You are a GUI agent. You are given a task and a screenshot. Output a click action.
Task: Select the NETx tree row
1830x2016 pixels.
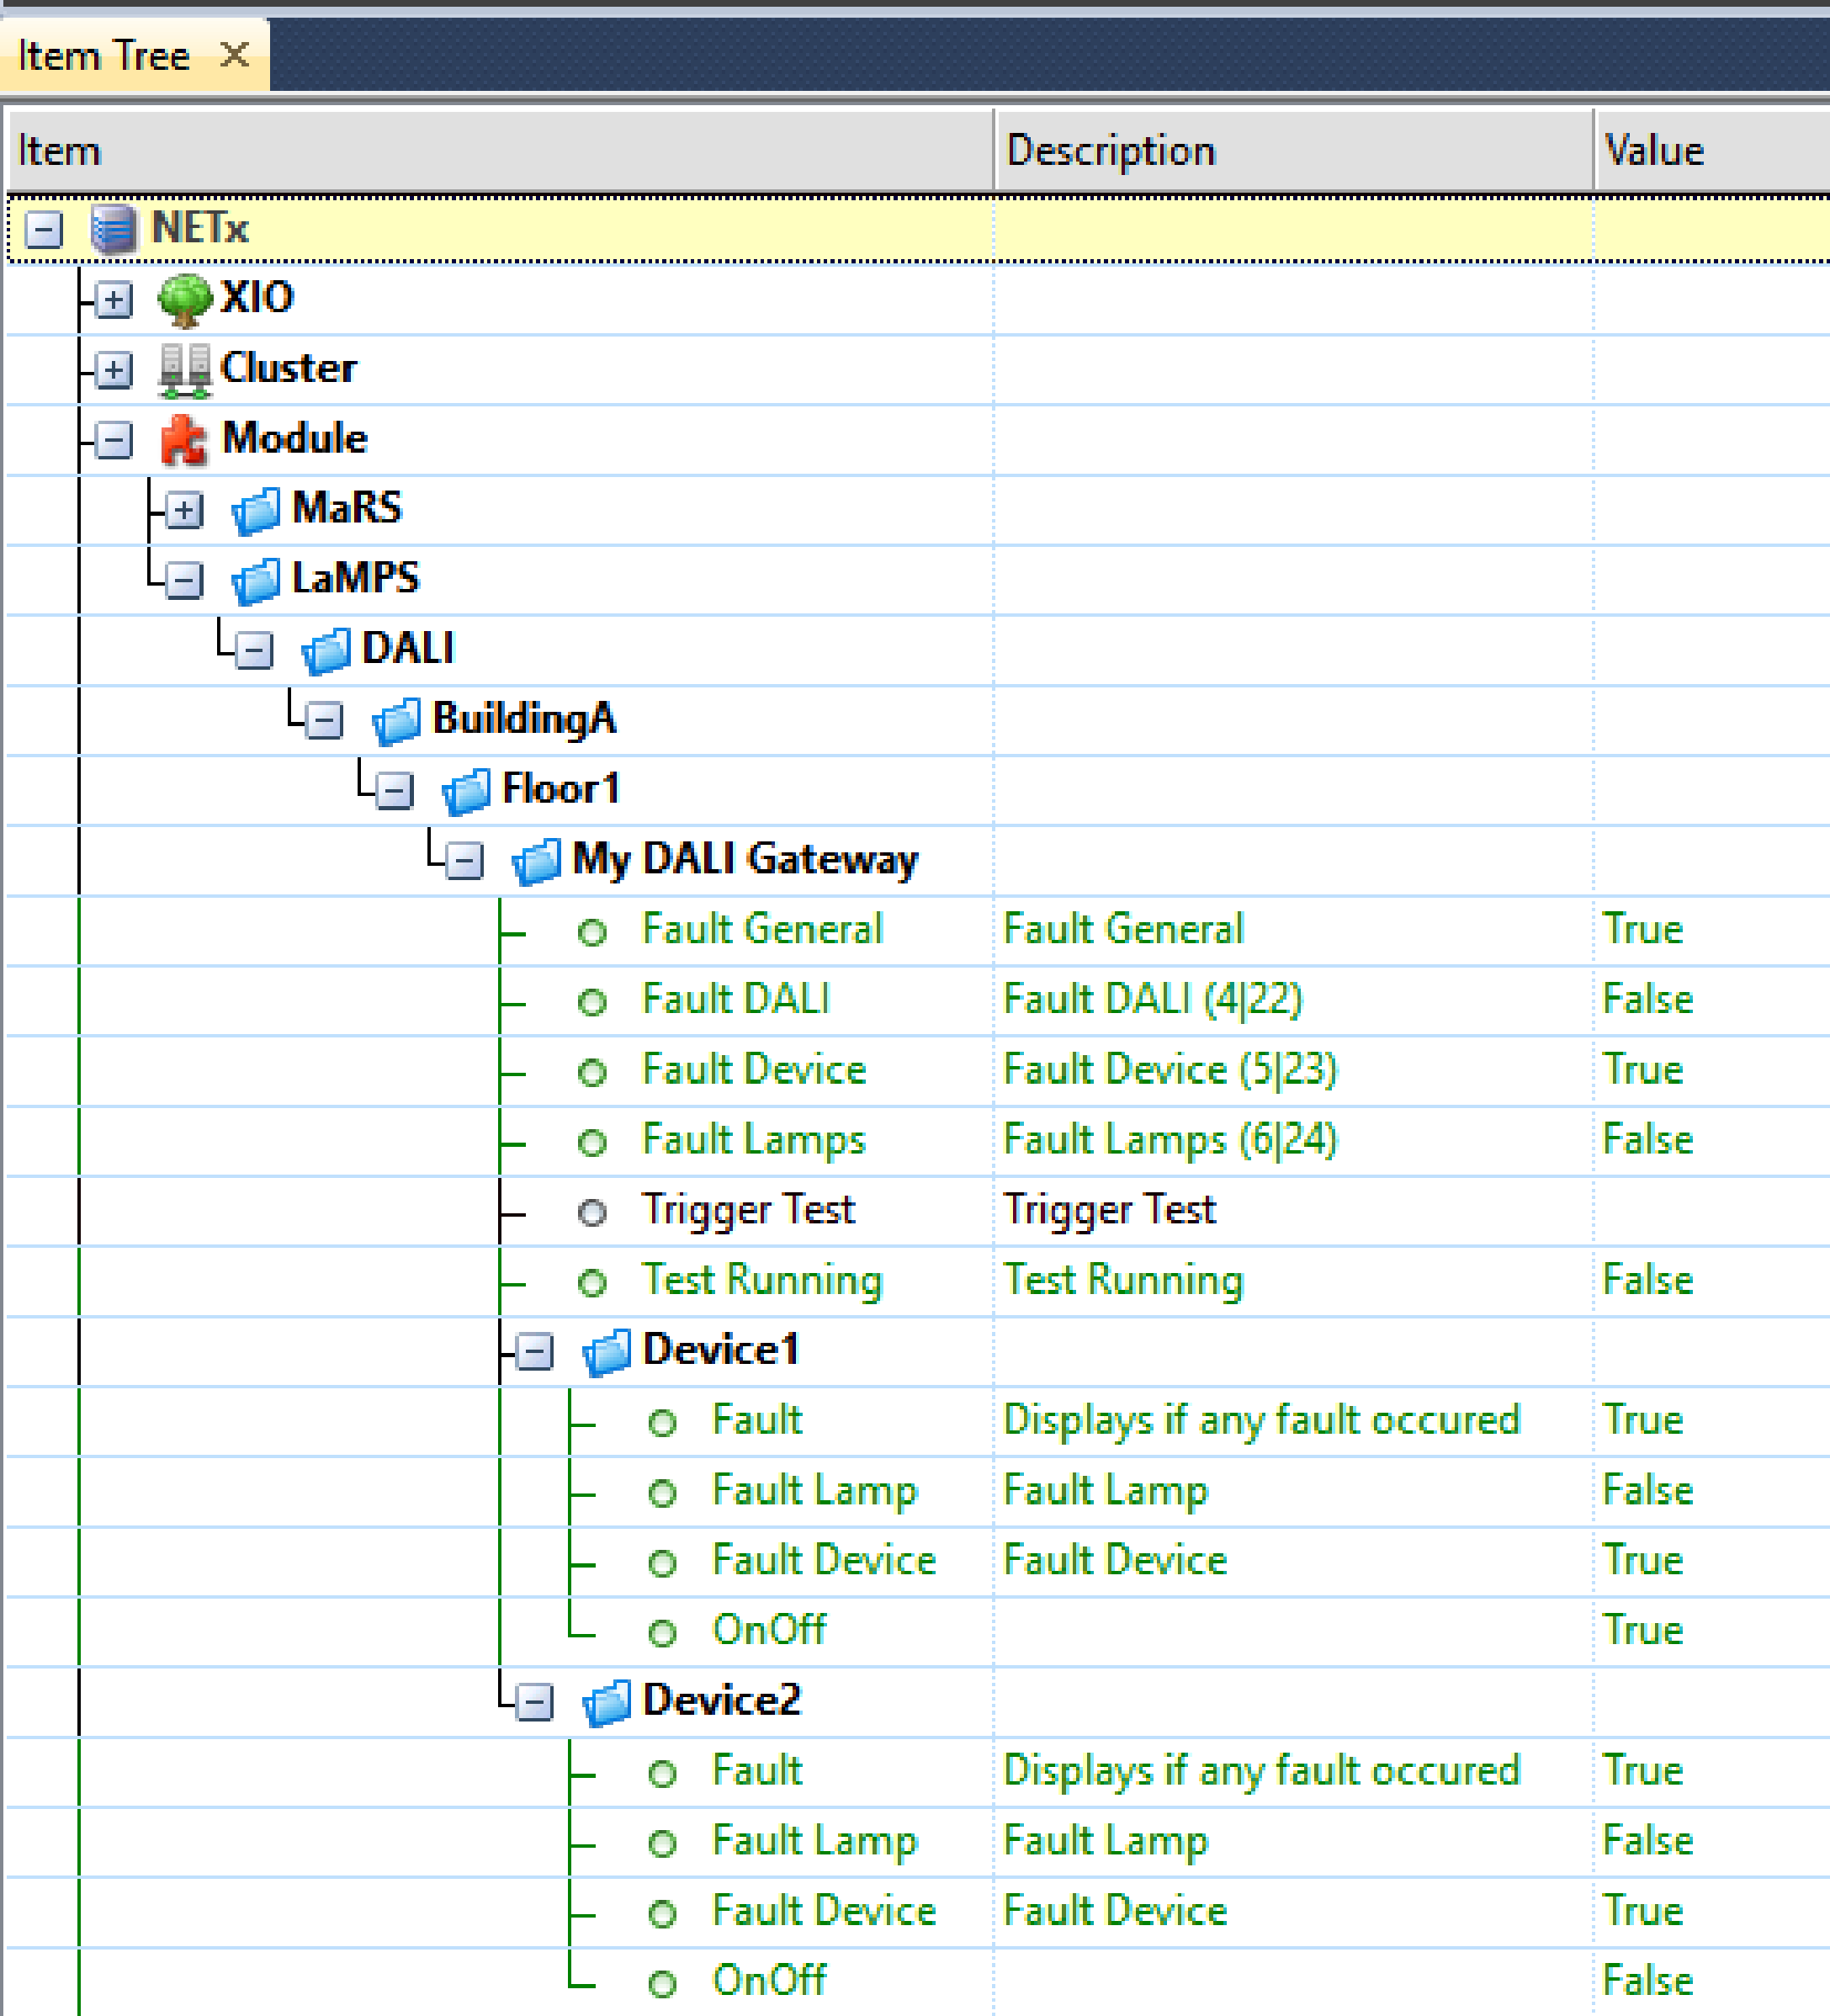(x=918, y=229)
